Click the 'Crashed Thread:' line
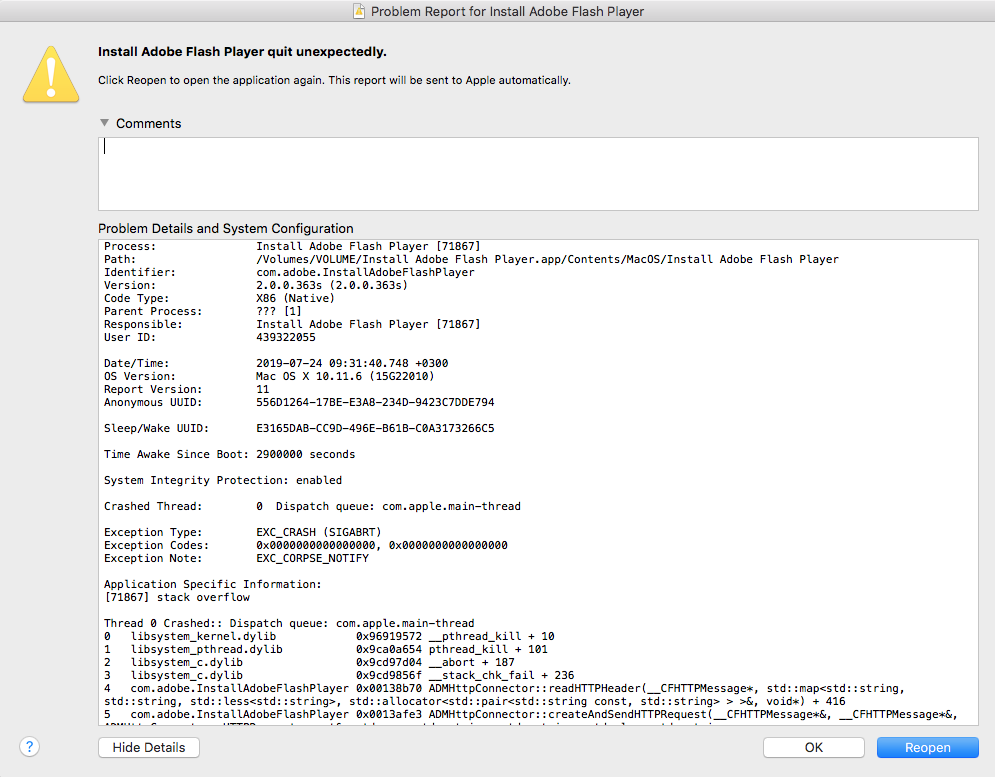Viewport: 995px width, 777px height. [312, 507]
